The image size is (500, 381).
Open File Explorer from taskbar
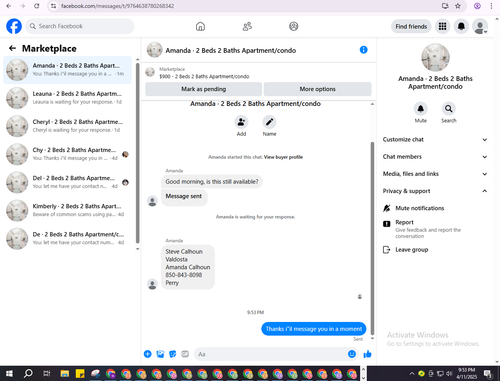pos(65,373)
